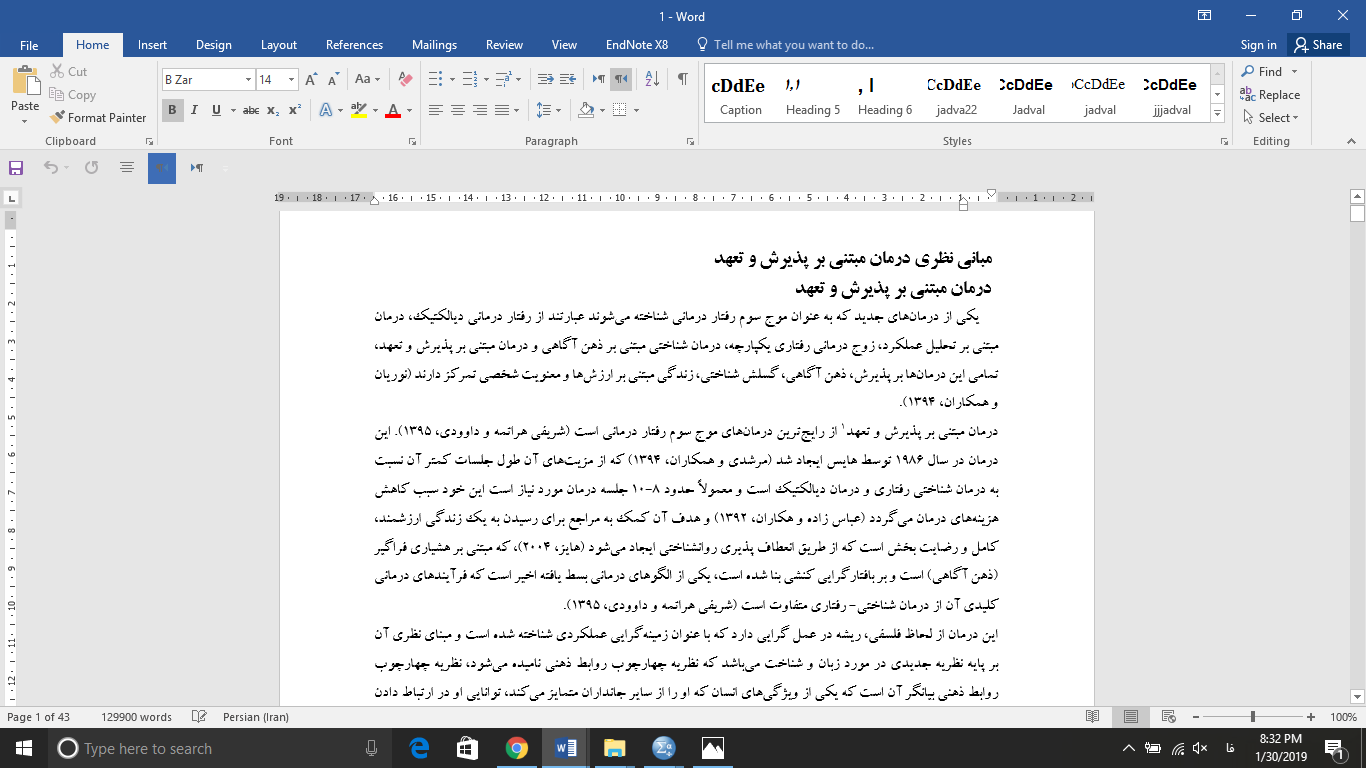1366x768 pixels.
Task: Toggle center alignment for the paragraph
Action: point(457,110)
